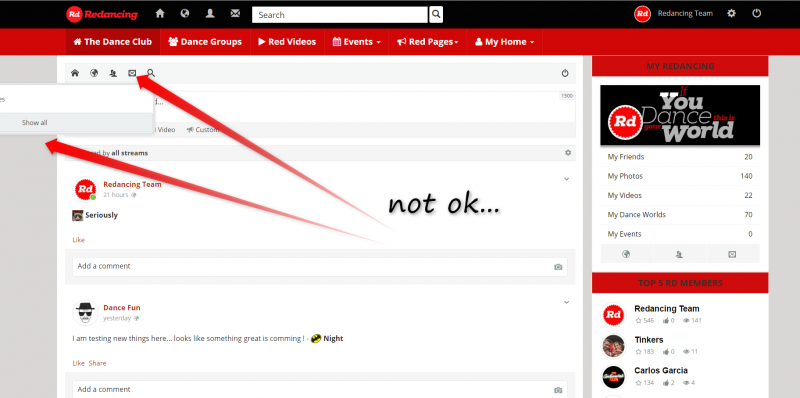Click the Search input field

(x=340, y=15)
